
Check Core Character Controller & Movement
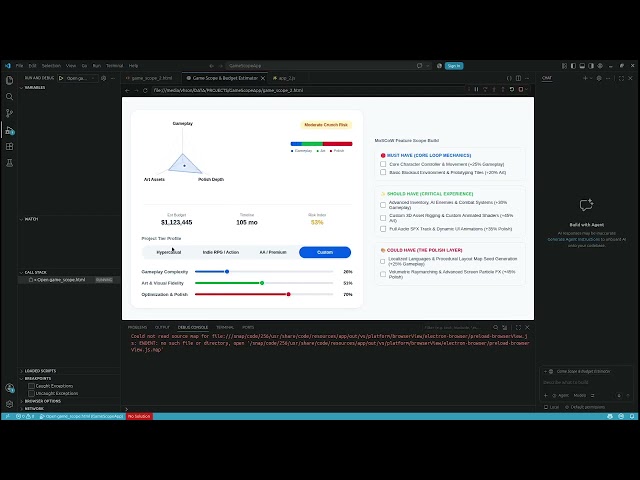(383, 164)
